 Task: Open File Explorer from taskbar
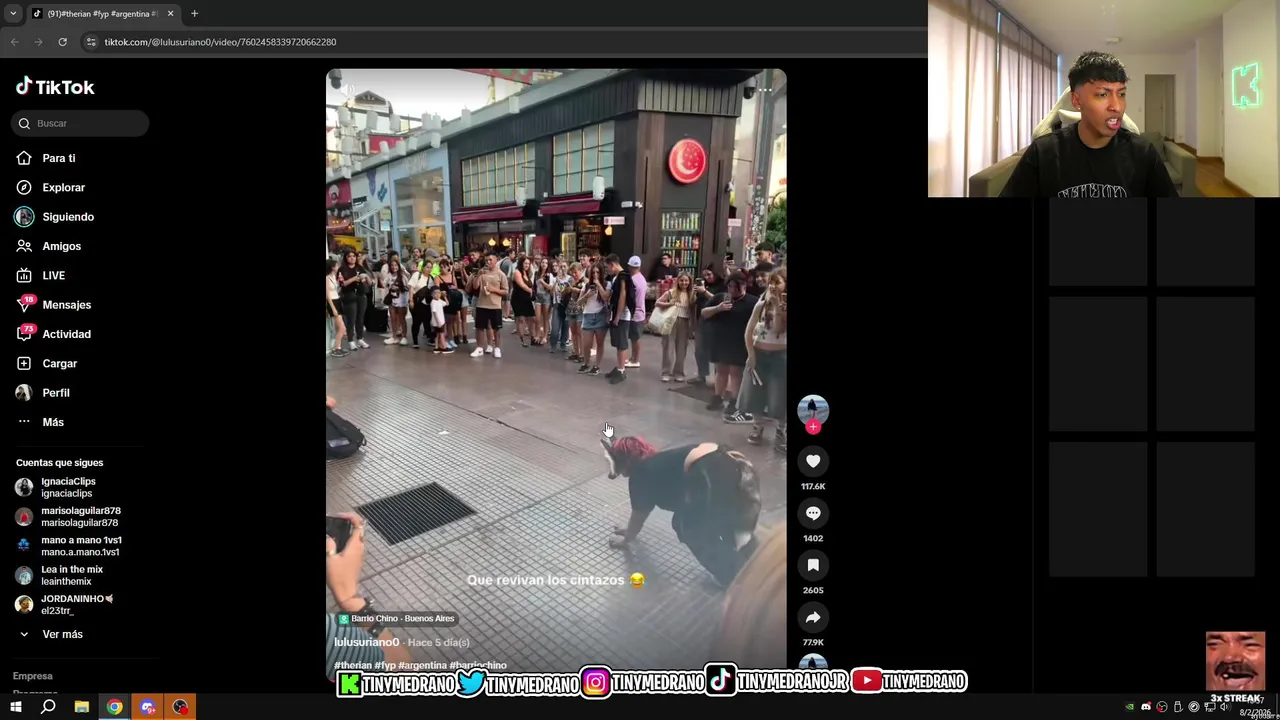(81, 707)
